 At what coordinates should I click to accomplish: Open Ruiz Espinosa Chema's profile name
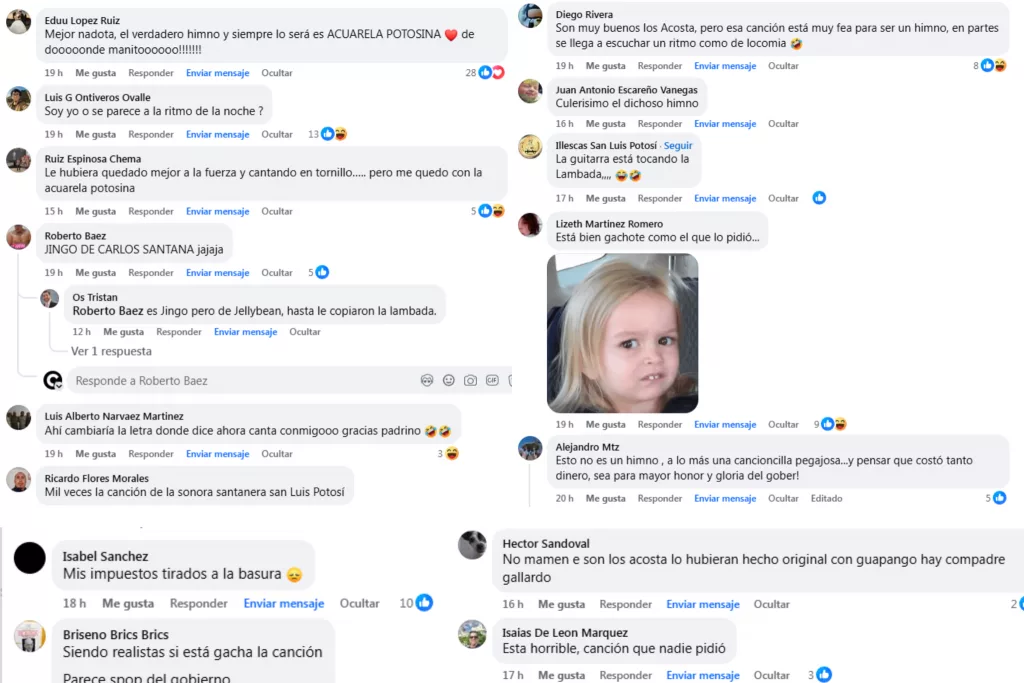[93, 159]
